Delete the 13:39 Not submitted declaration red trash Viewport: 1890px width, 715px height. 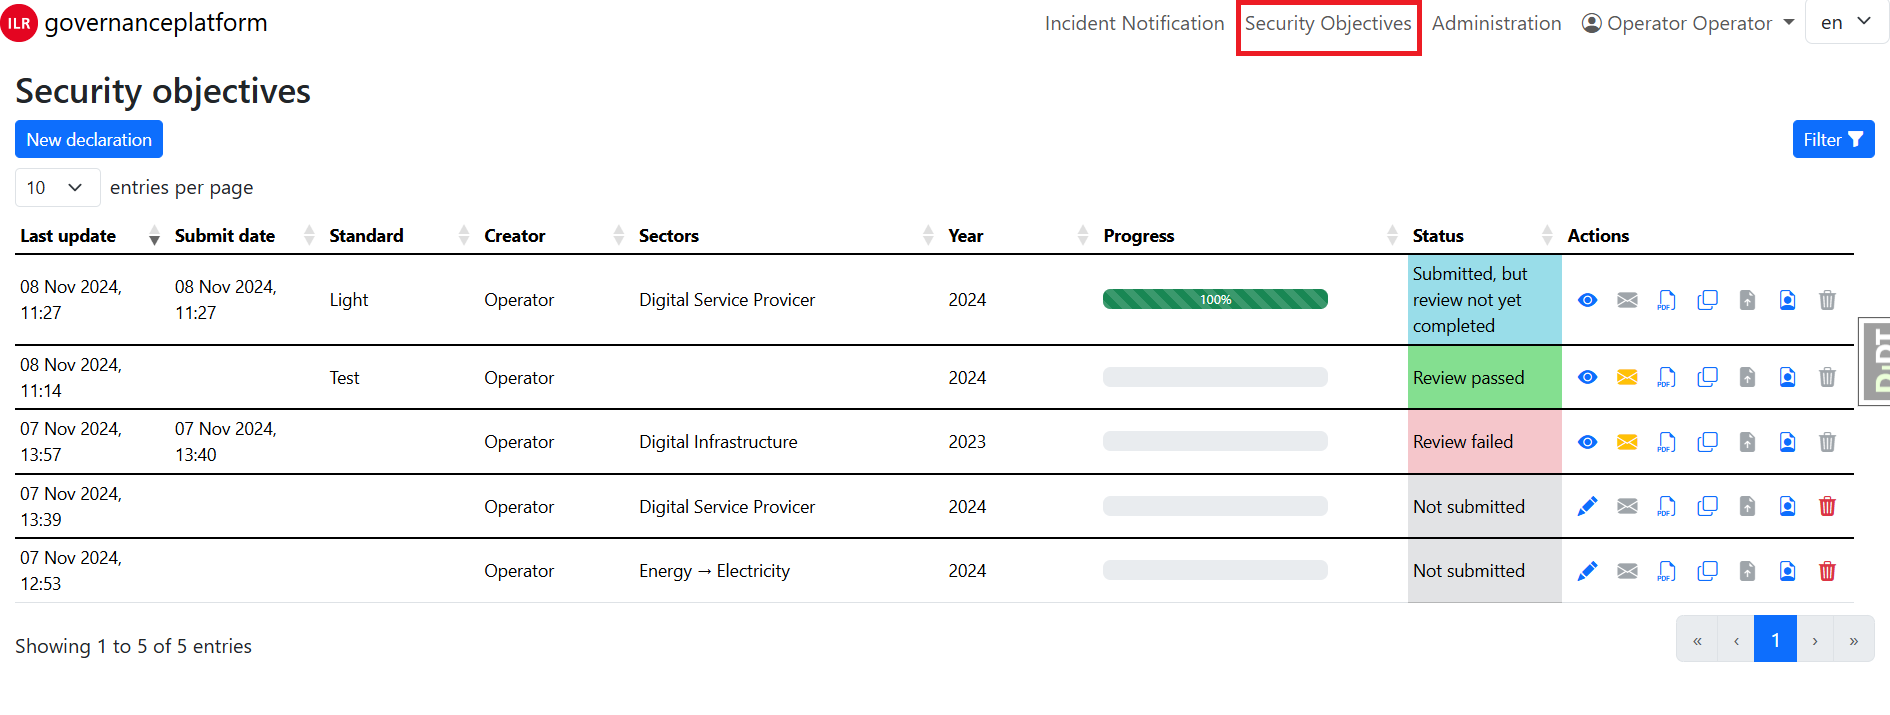point(1827,507)
